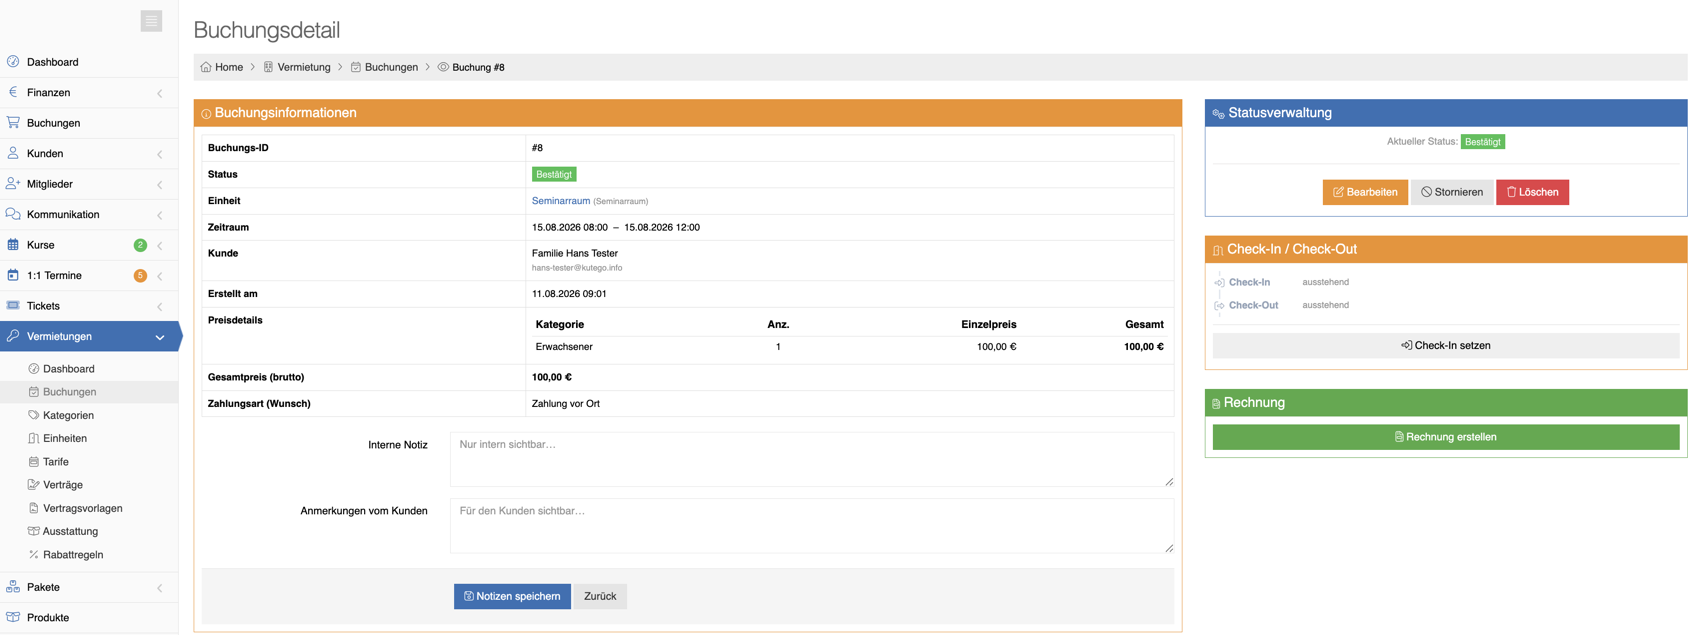The width and height of the screenshot is (1693, 635).
Task: Click the Stornieren button
Action: (x=1452, y=192)
